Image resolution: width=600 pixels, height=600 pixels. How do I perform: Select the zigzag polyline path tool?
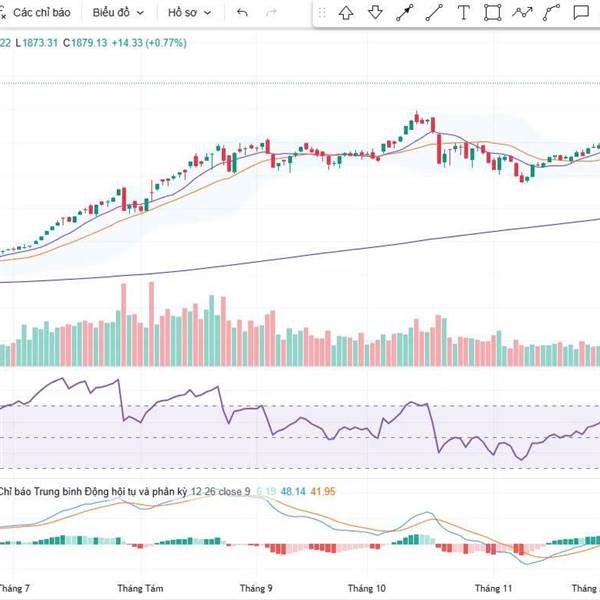(522, 14)
